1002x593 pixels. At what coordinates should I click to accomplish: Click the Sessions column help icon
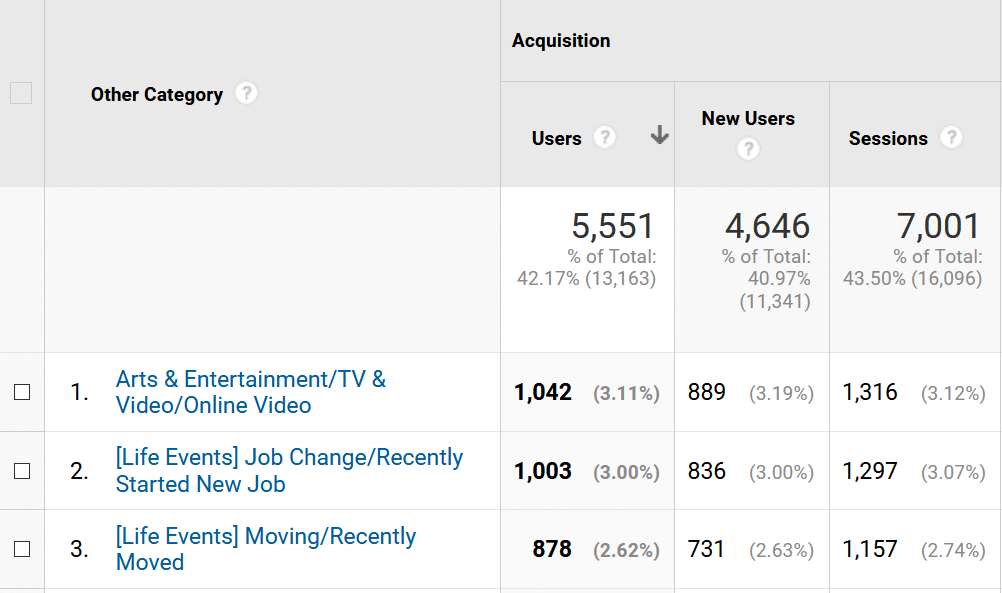click(951, 137)
